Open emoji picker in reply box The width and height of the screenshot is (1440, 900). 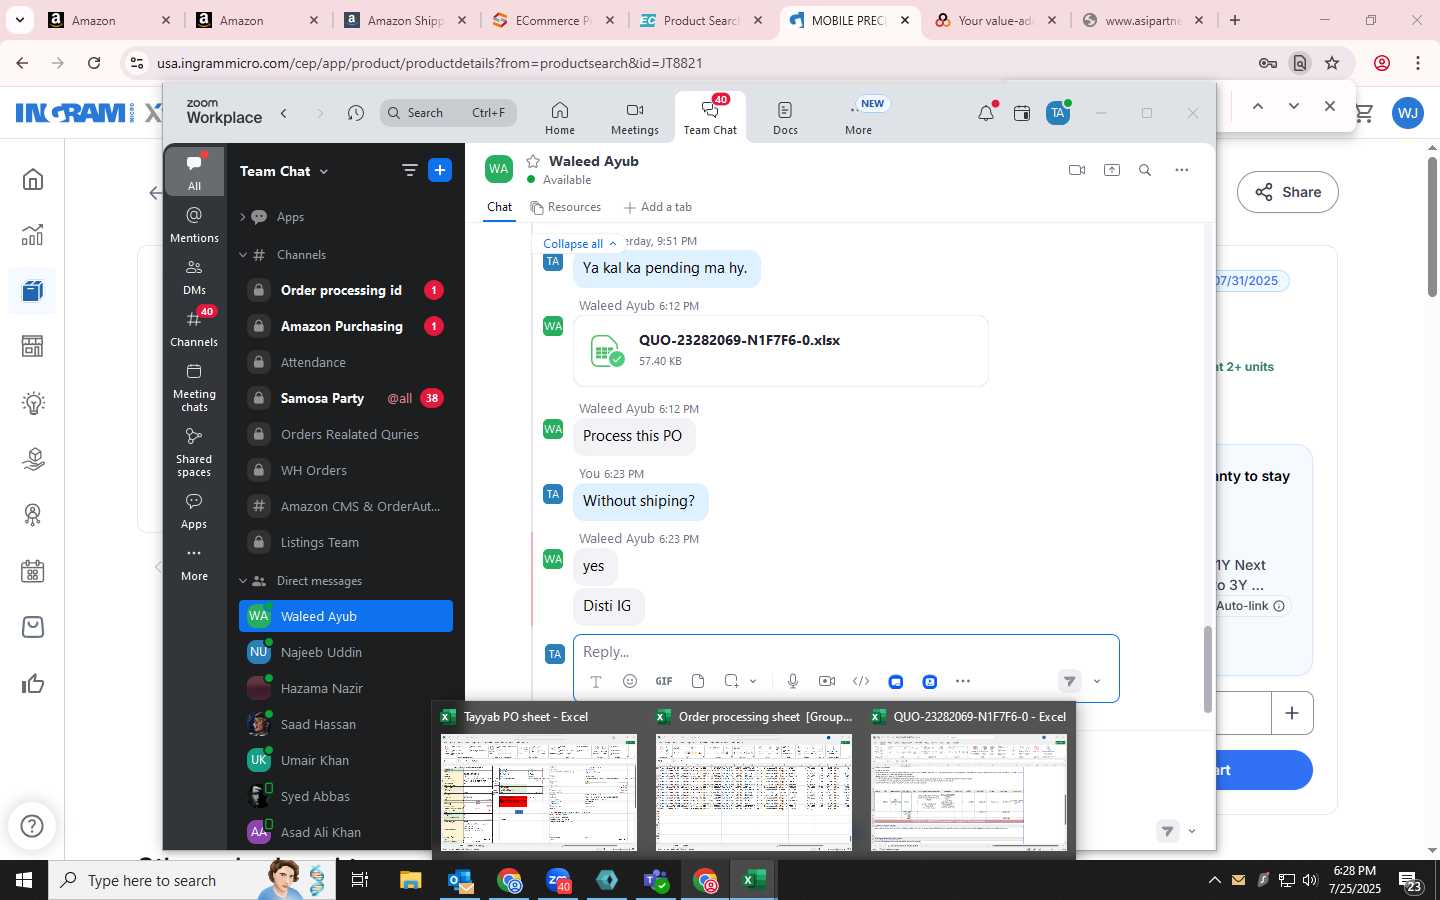click(630, 681)
